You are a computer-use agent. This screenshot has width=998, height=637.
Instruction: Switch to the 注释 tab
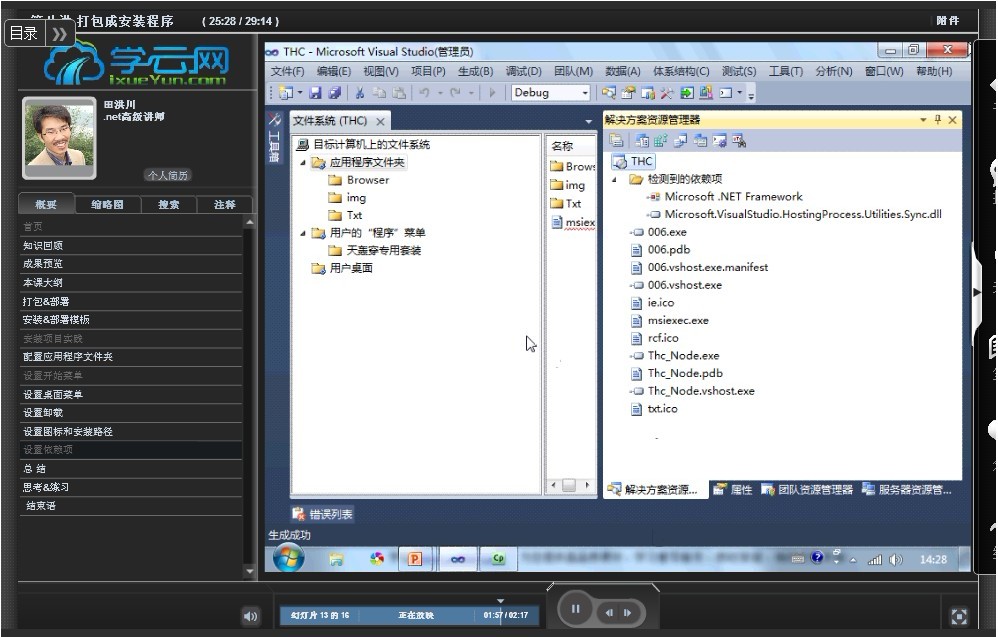tap(225, 204)
